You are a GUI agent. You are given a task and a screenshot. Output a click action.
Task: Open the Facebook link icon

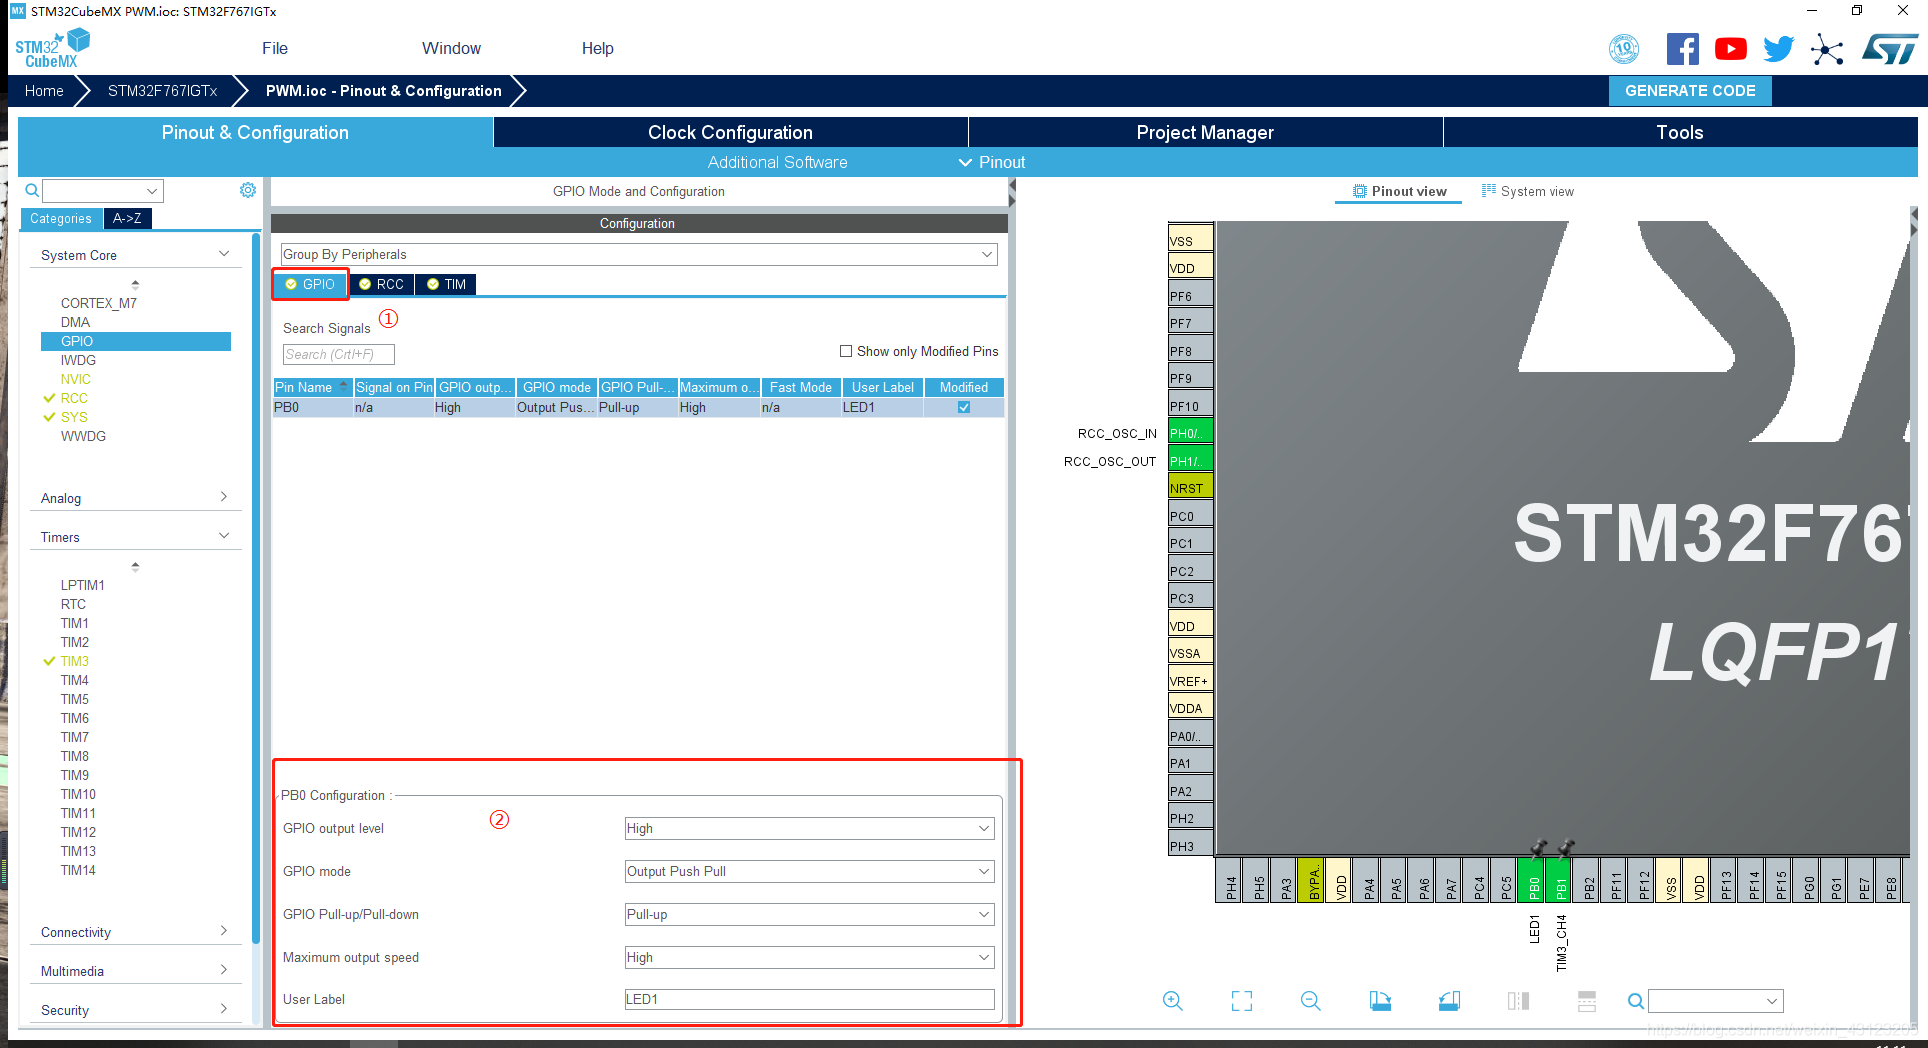tap(1682, 49)
